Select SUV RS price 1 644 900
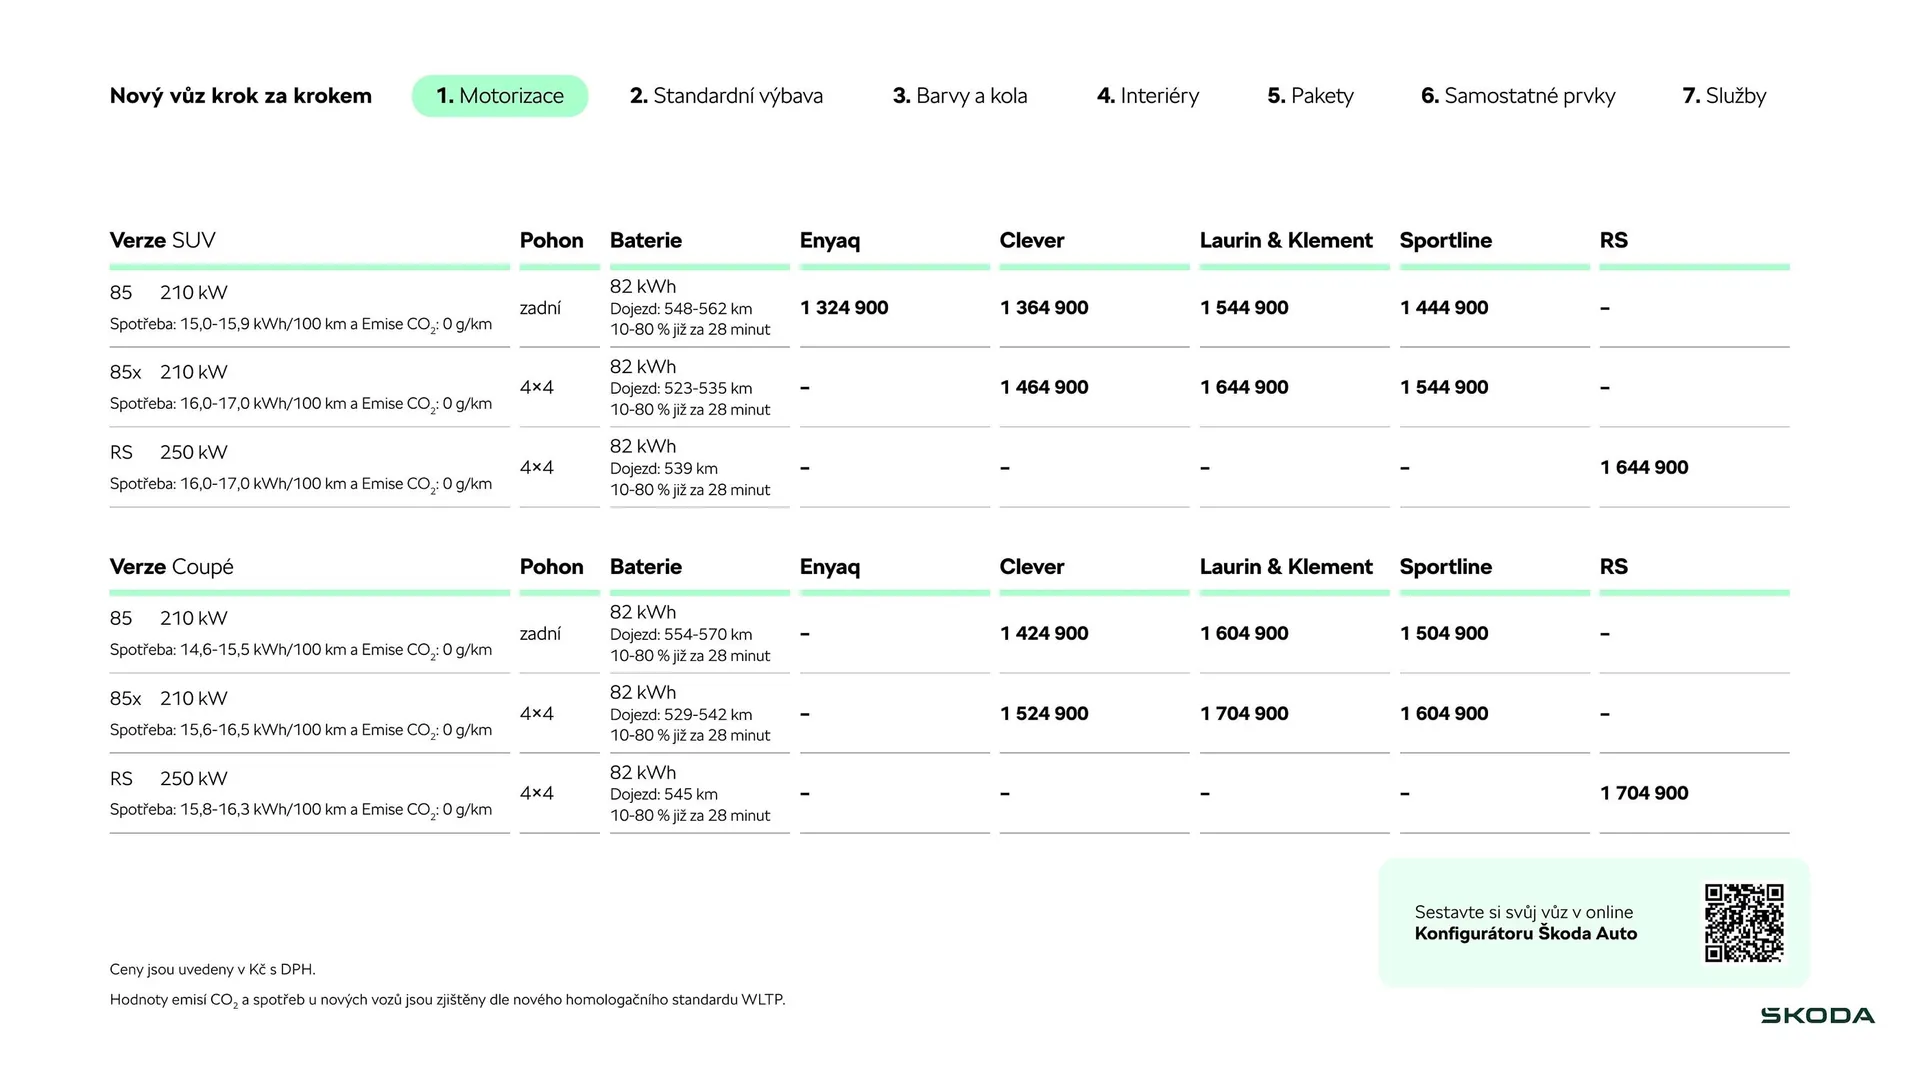 coord(1644,468)
